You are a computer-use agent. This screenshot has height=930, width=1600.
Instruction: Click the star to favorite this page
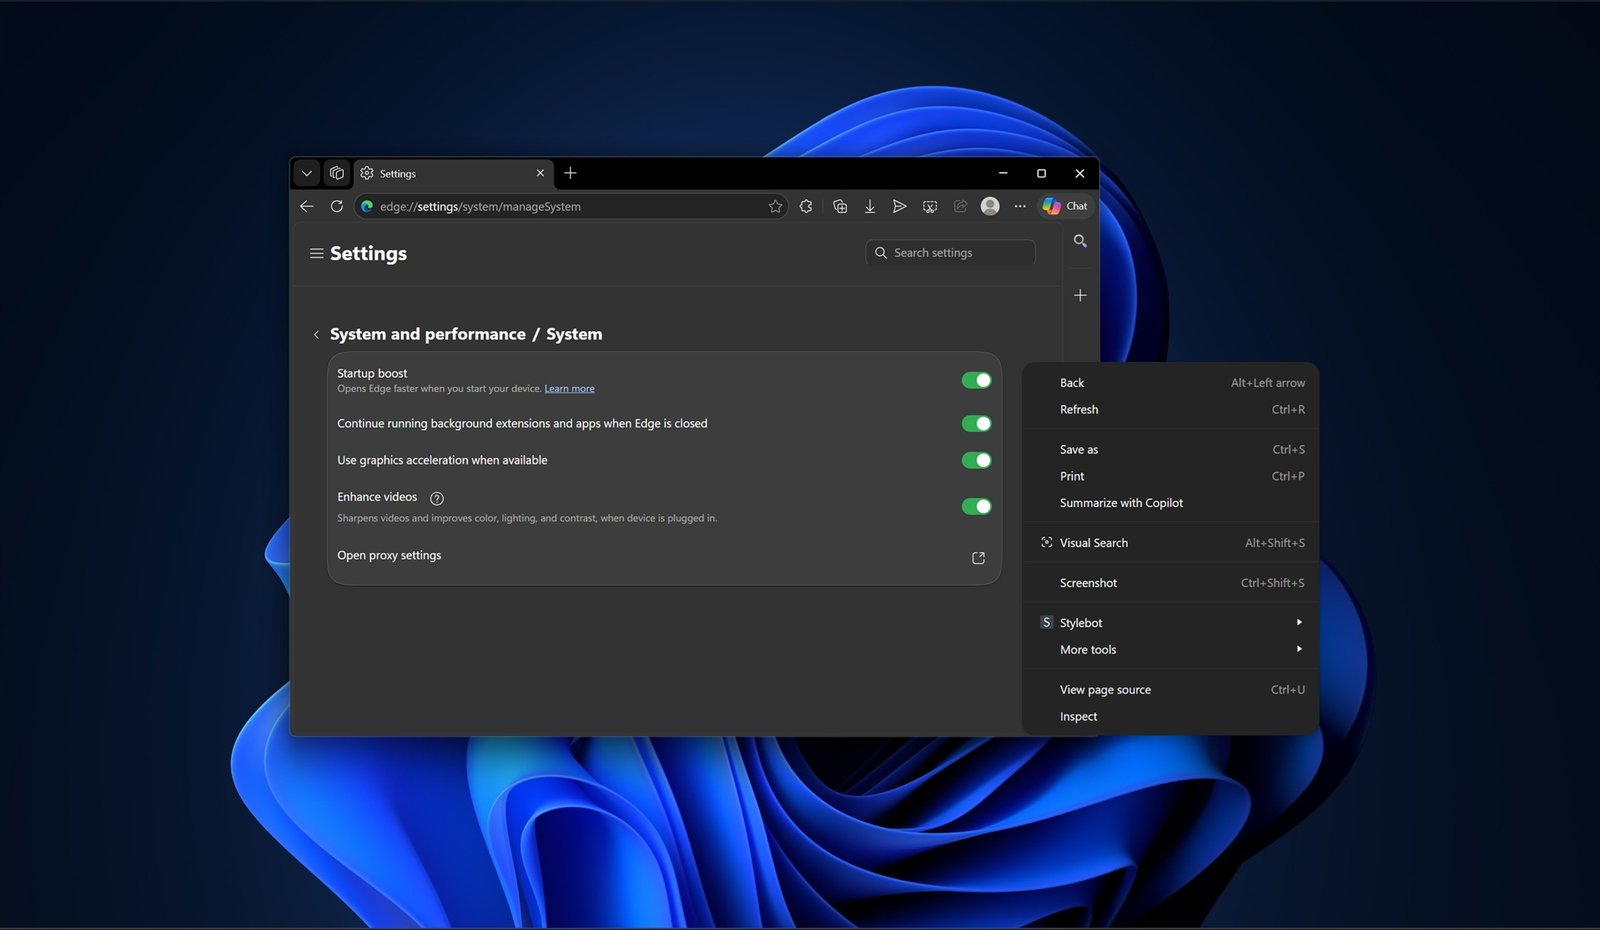click(775, 206)
